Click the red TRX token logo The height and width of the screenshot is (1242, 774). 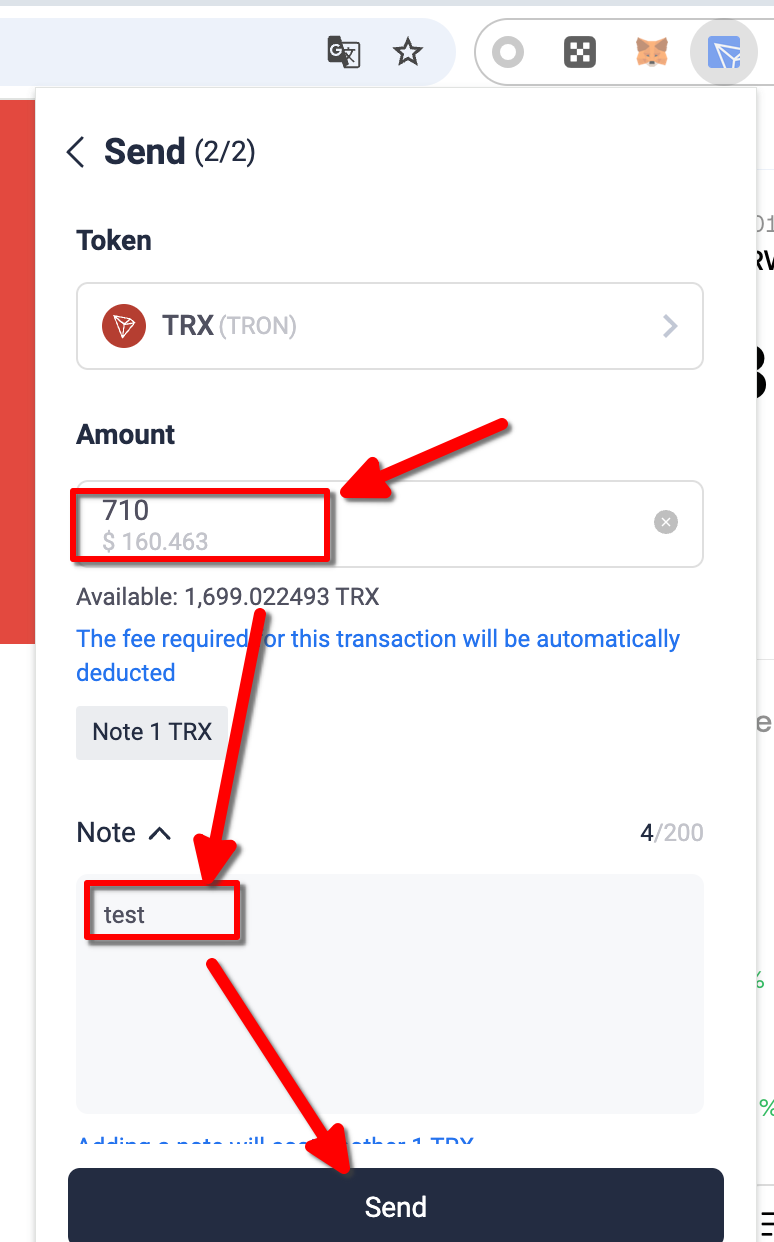(x=124, y=326)
